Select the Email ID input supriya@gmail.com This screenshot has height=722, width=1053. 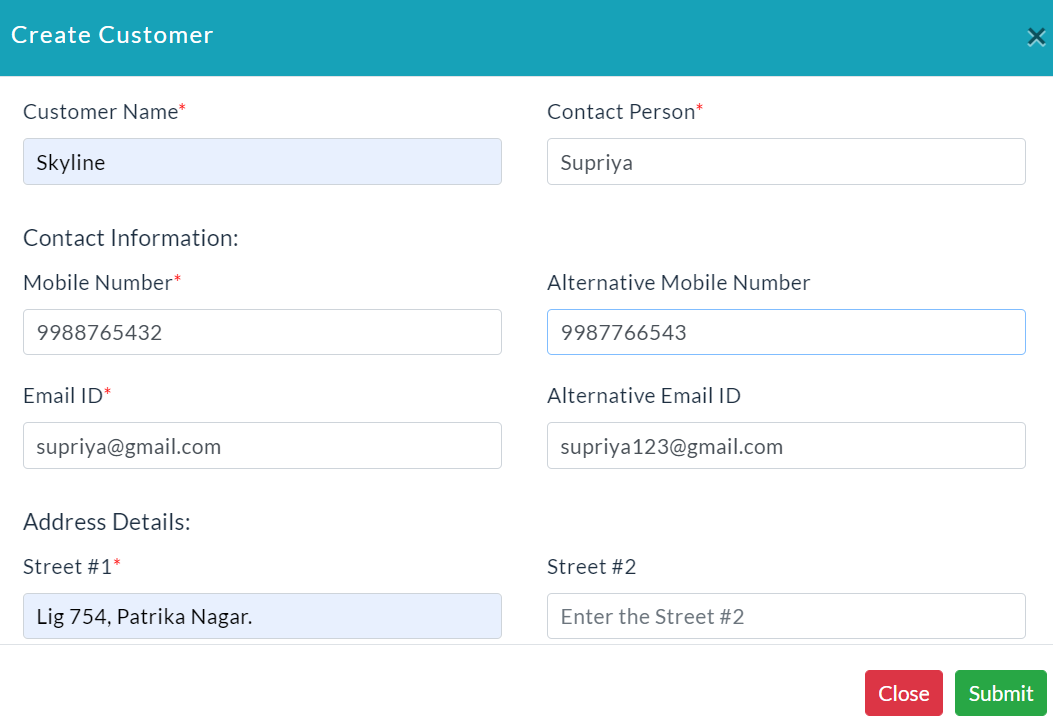click(x=262, y=445)
